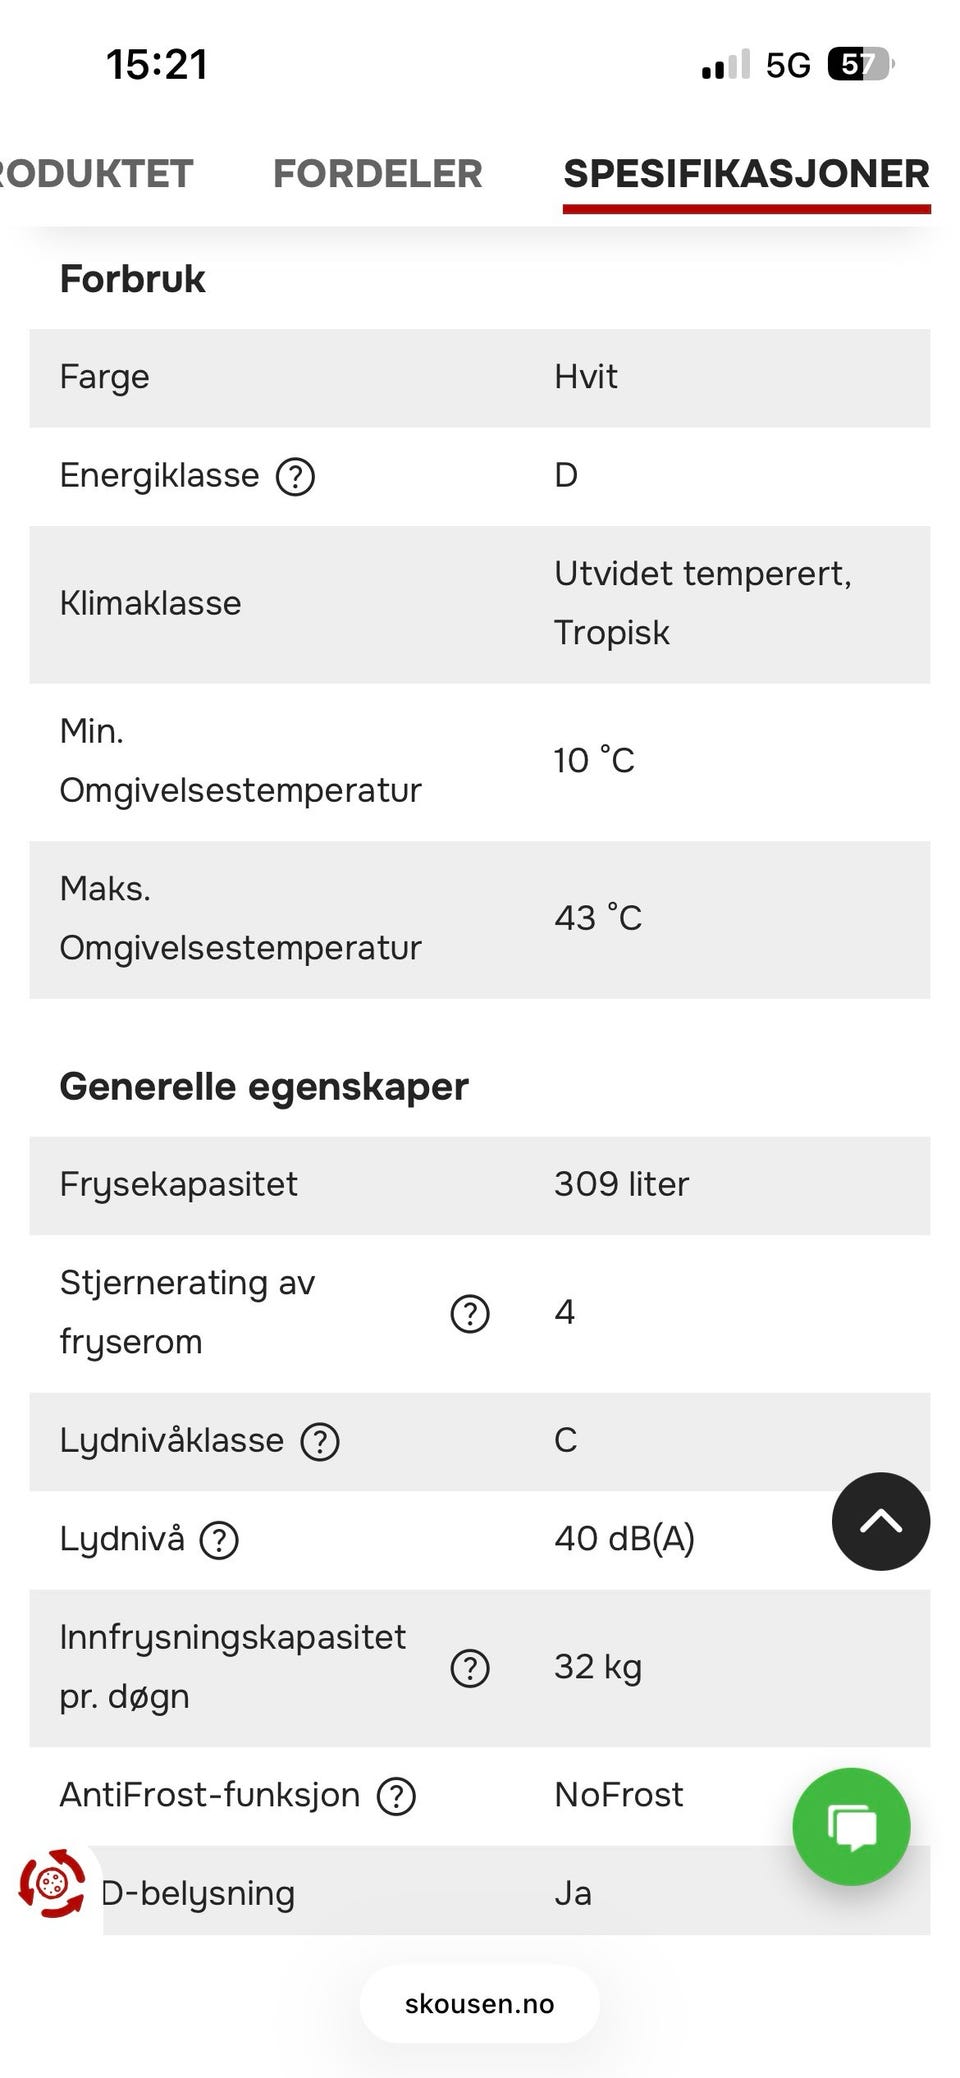Open the Energiklasse help question-mark icon
Viewport: 960px width, 2078px height.
point(295,476)
